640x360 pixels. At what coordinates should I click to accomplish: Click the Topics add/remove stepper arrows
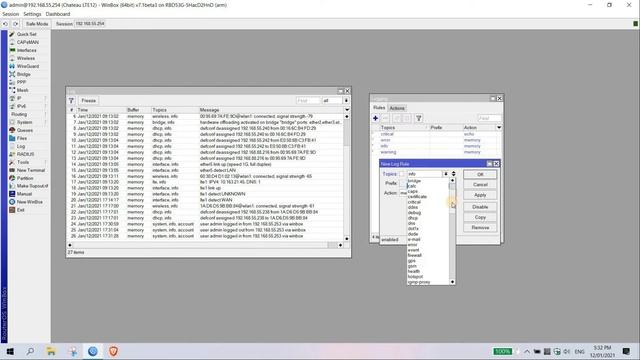pyautogui.click(x=453, y=174)
